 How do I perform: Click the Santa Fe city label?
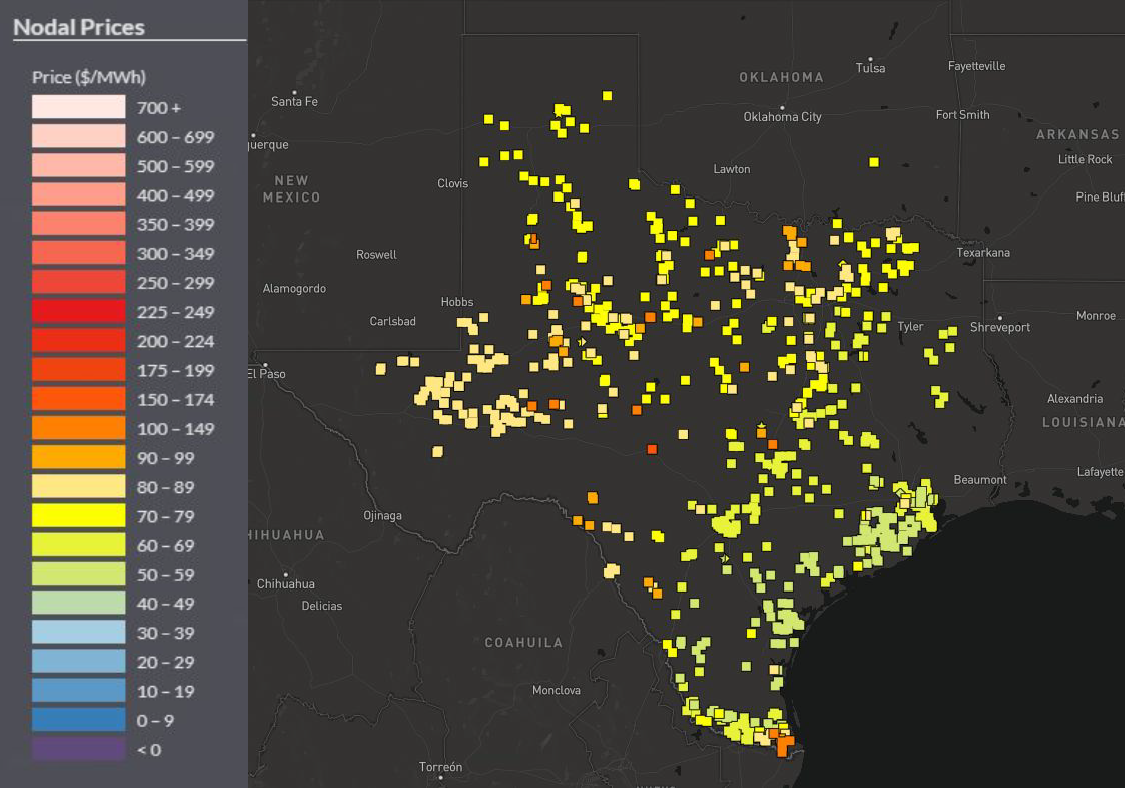pos(294,101)
